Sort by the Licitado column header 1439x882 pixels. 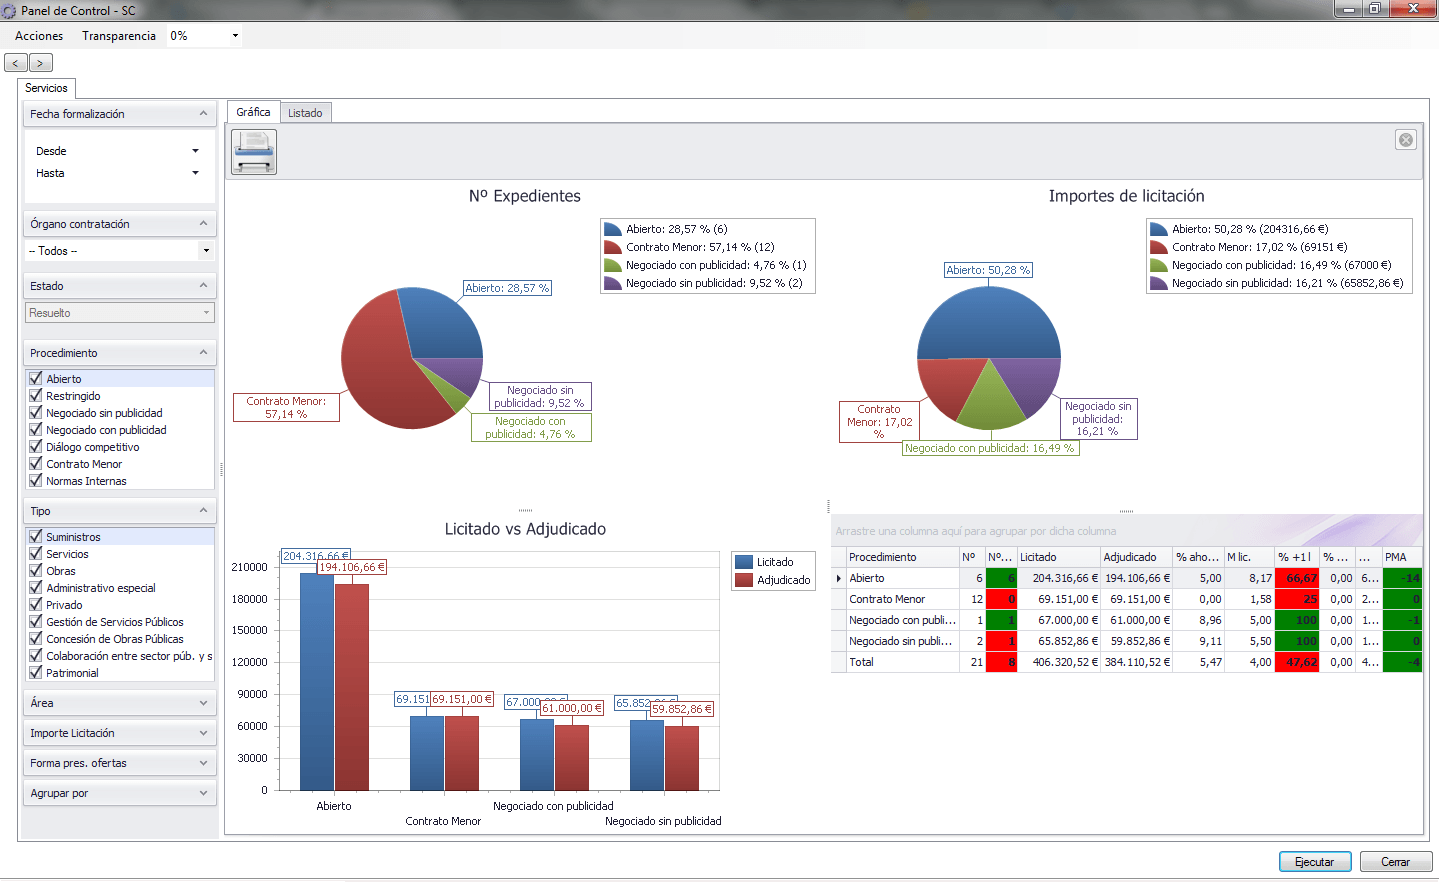1058,557
